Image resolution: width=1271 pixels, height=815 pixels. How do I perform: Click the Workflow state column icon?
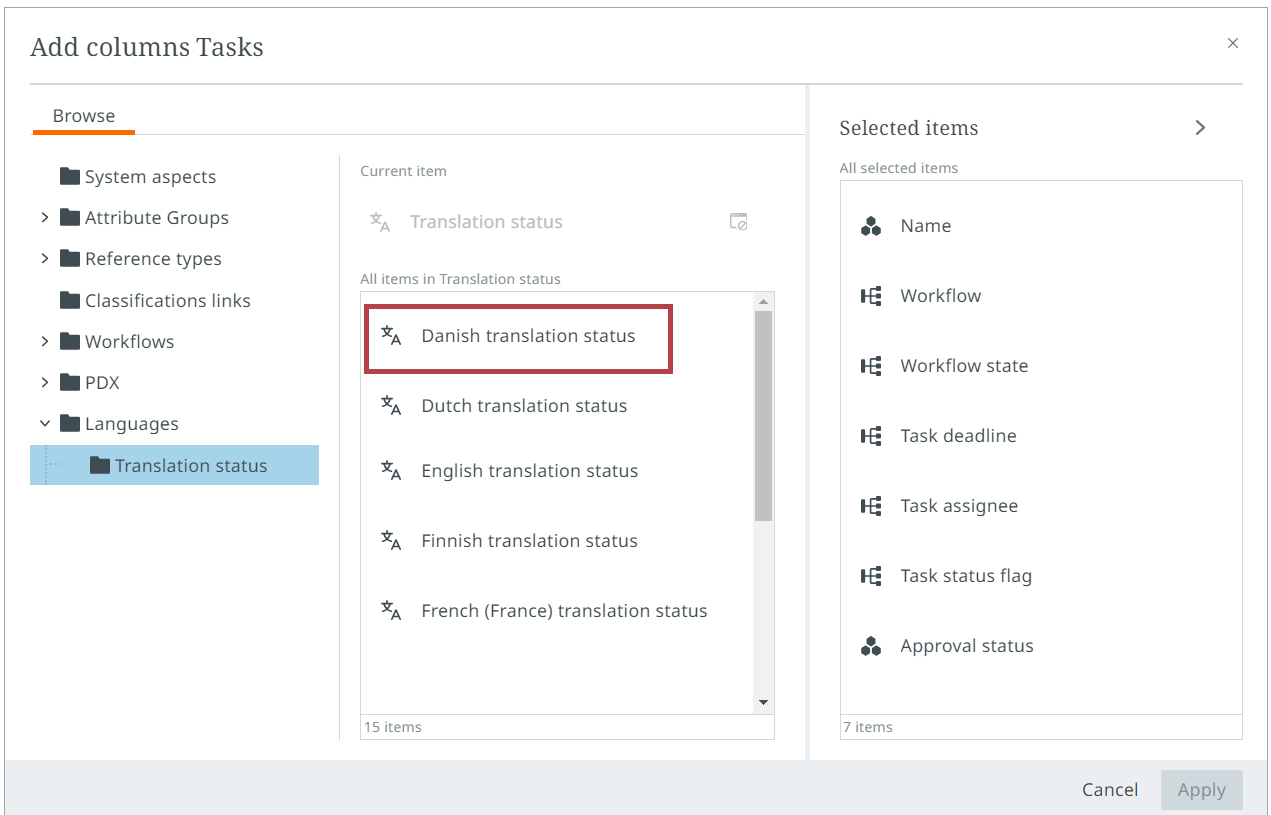[871, 366]
